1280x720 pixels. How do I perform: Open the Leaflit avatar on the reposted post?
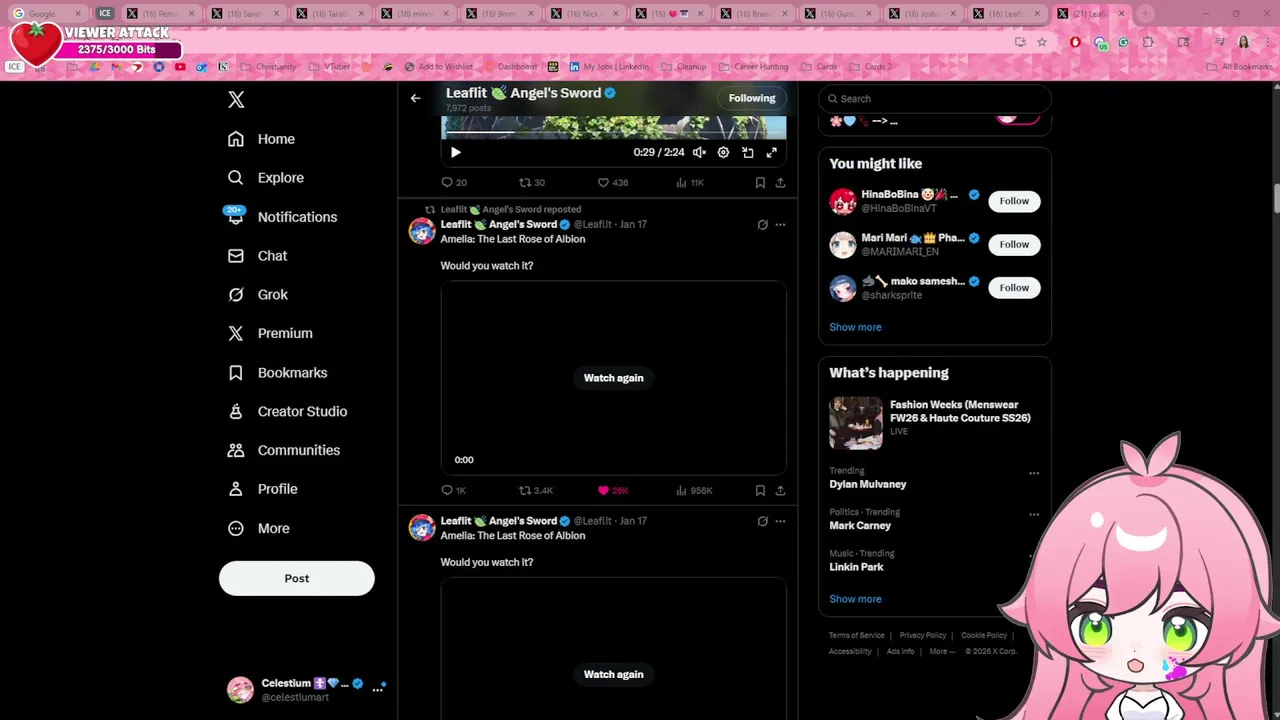click(x=422, y=232)
